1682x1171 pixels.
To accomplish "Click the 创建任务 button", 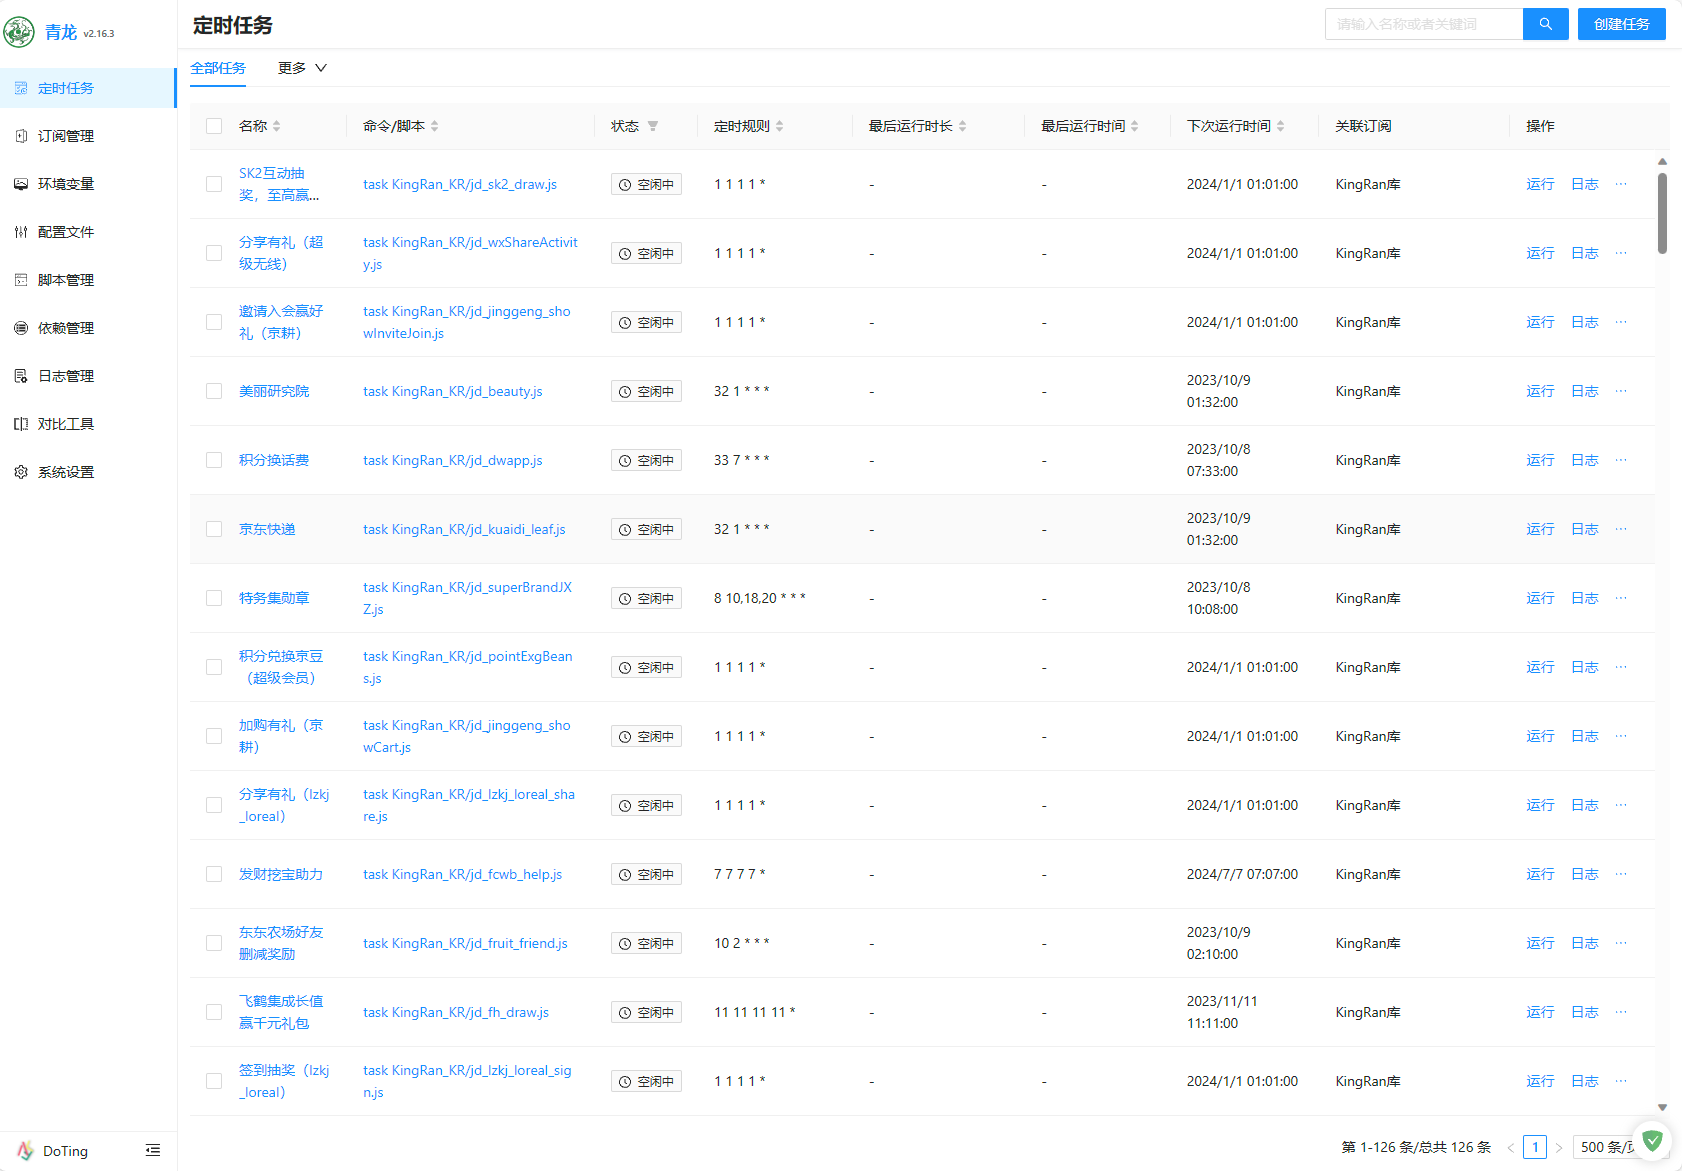I will [1621, 24].
